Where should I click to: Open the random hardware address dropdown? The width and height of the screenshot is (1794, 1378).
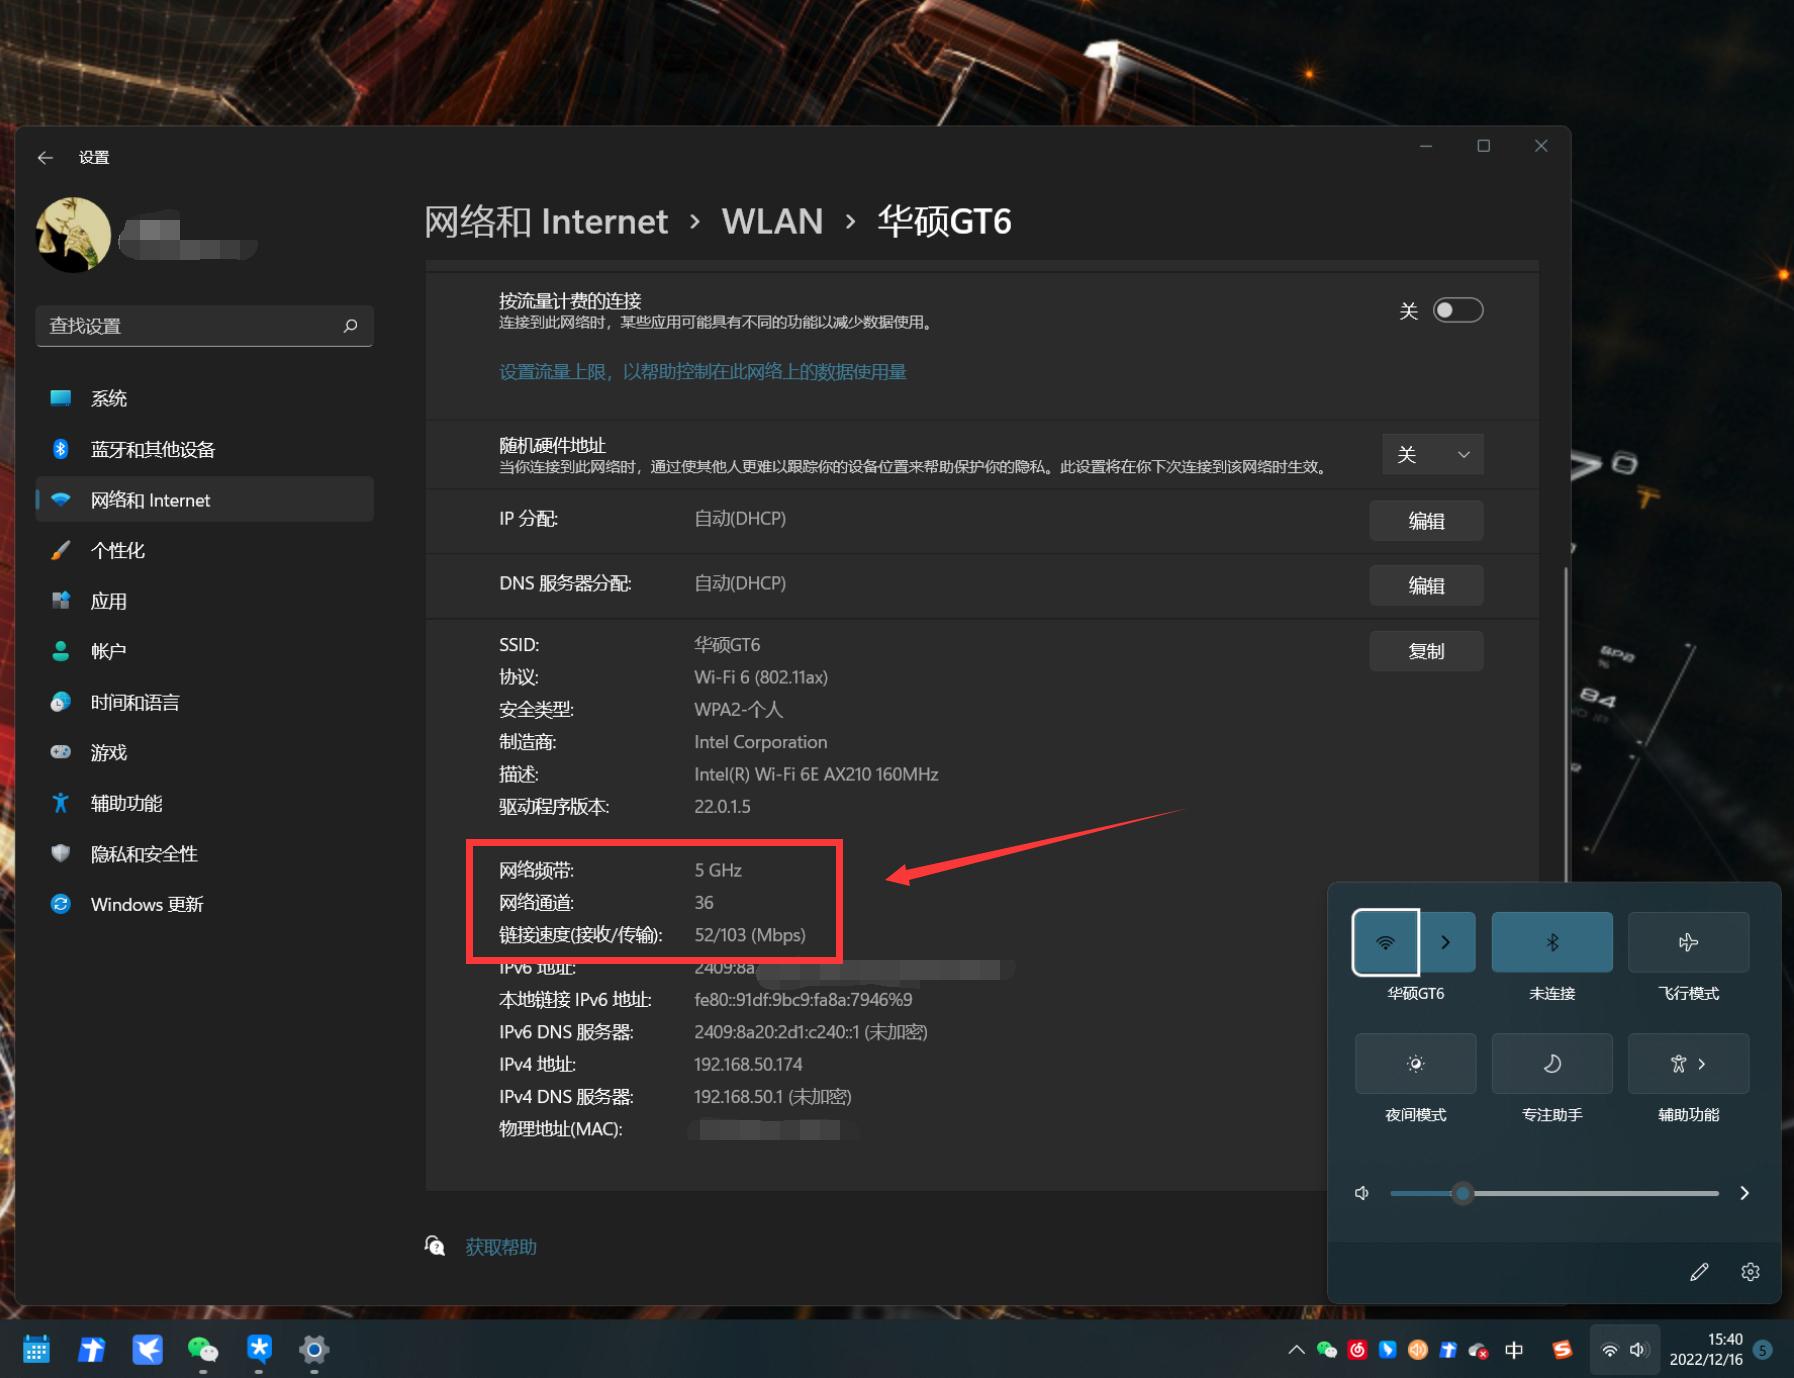click(1432, 455)
